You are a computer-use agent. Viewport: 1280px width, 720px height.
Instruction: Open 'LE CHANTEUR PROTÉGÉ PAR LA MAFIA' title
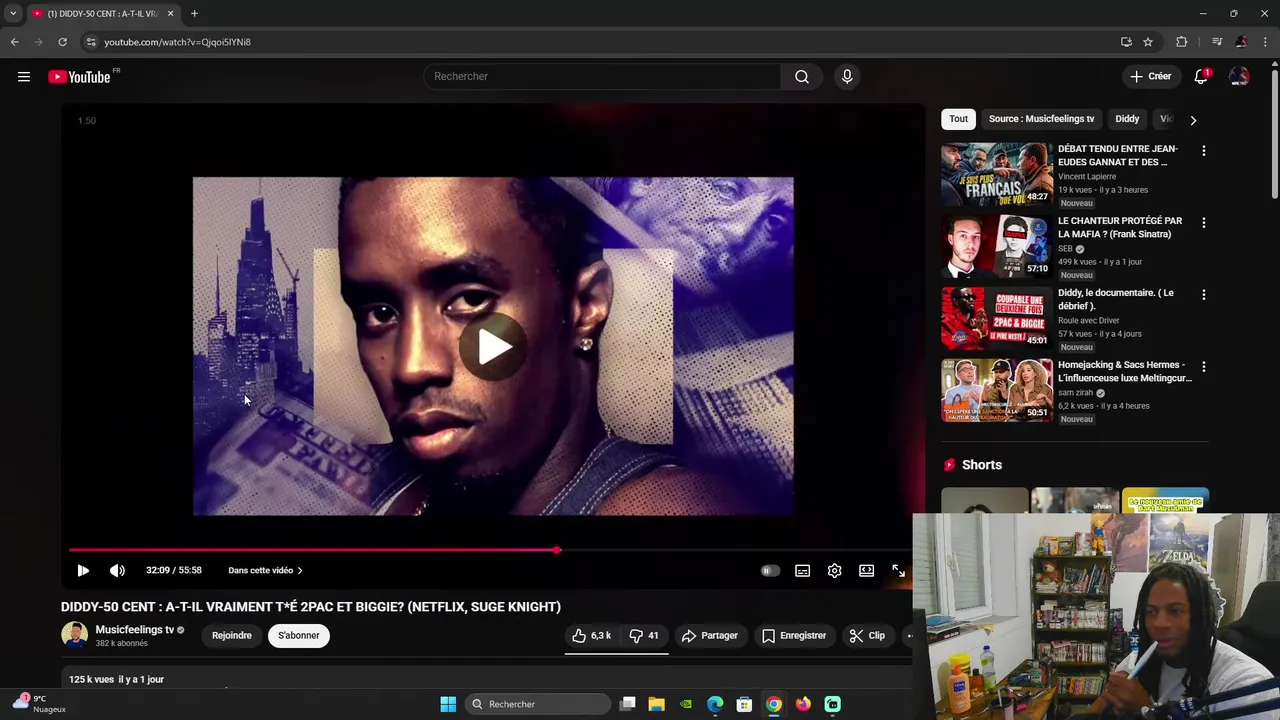click(1120, 227)
